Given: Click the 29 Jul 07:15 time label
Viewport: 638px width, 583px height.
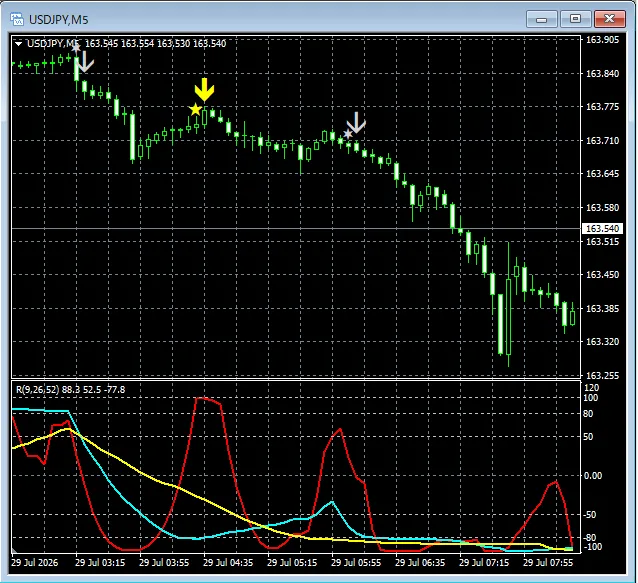Looking at the screenshot, I should (484, 562).
